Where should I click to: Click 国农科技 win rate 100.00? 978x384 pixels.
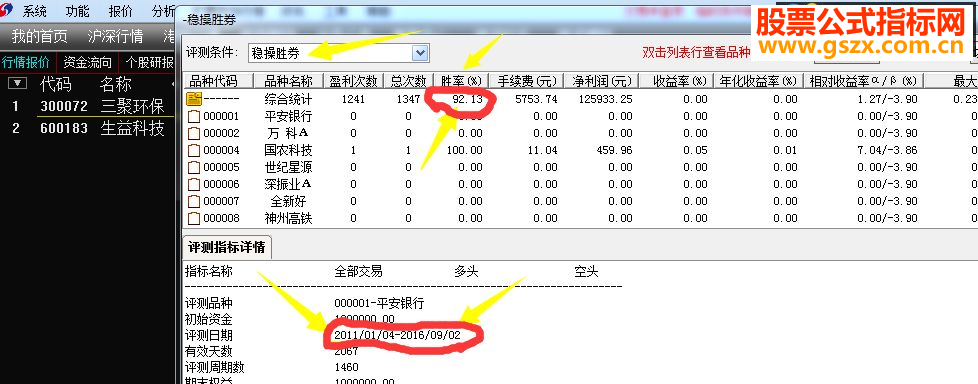465,150
